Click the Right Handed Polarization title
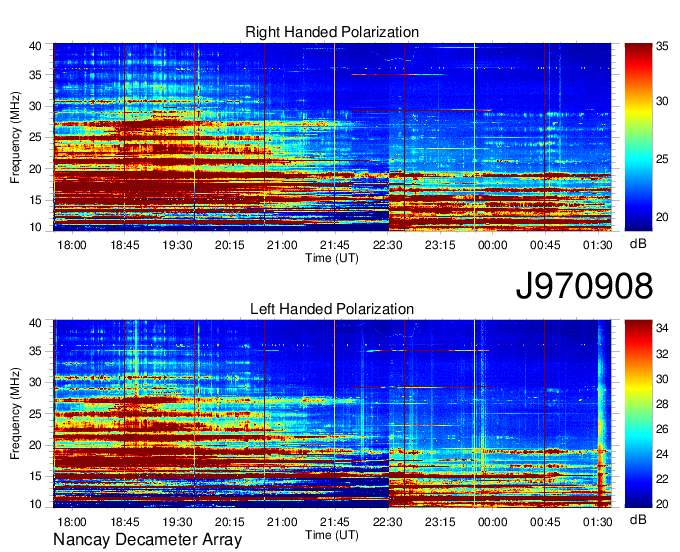Screen dimensions: 680x552 click(x=332, y=32)
